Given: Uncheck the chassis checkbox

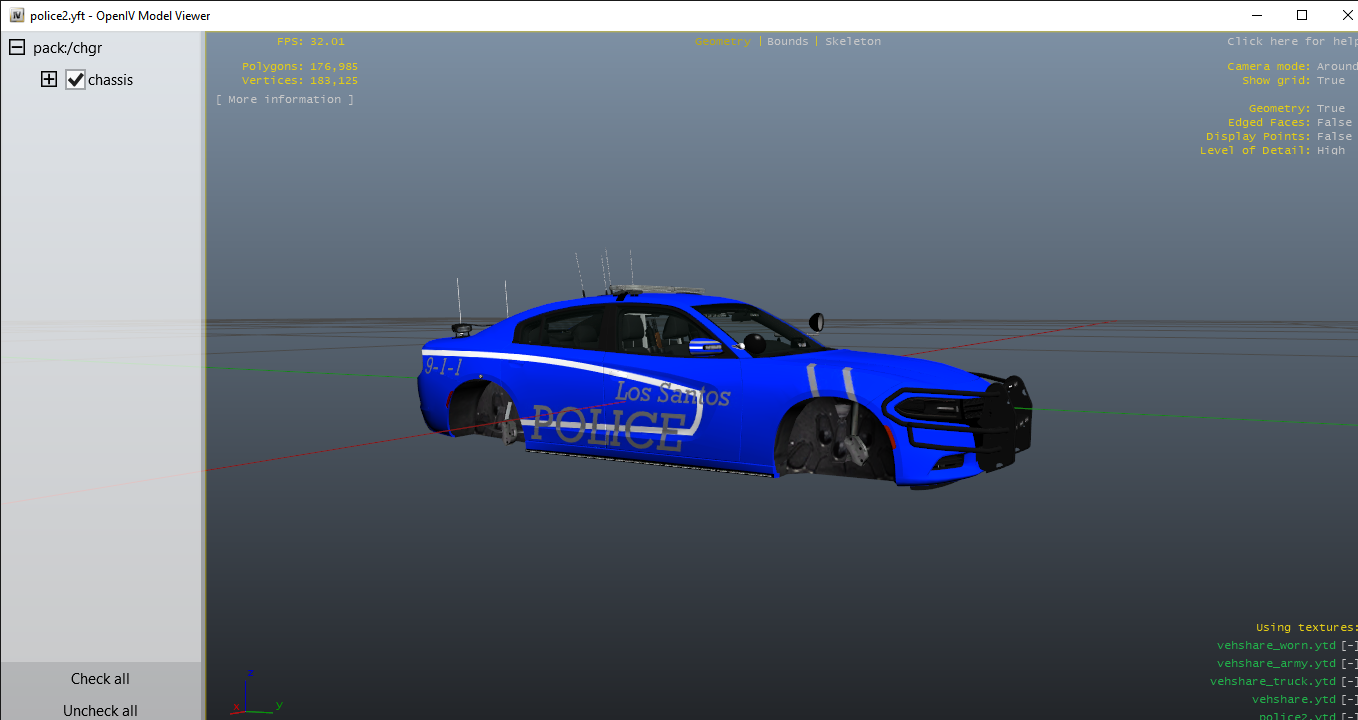Looking at the screenshot, I should 75,80.
